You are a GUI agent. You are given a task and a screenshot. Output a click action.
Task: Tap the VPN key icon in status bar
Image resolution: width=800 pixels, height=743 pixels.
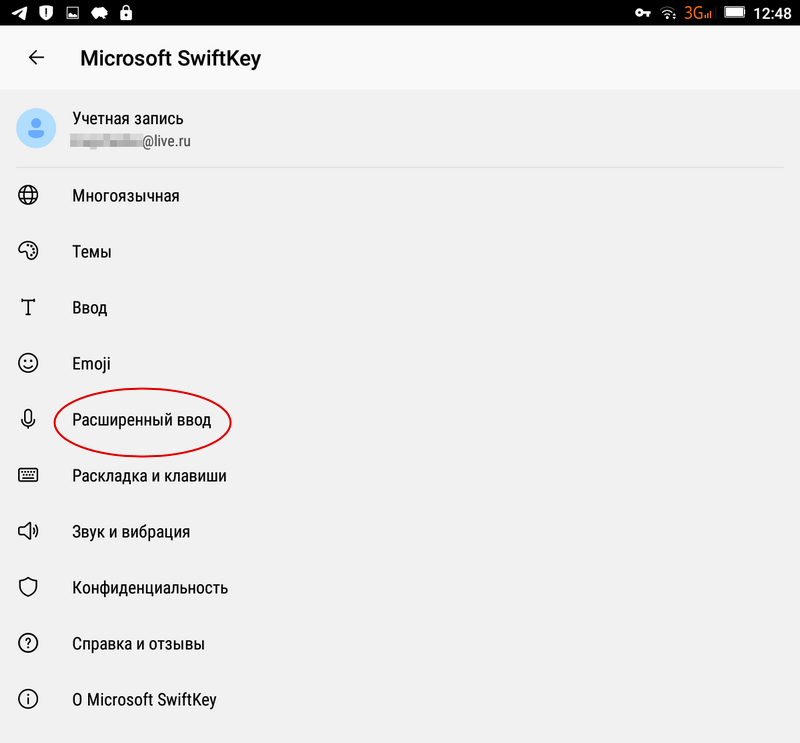coord(642,13)
